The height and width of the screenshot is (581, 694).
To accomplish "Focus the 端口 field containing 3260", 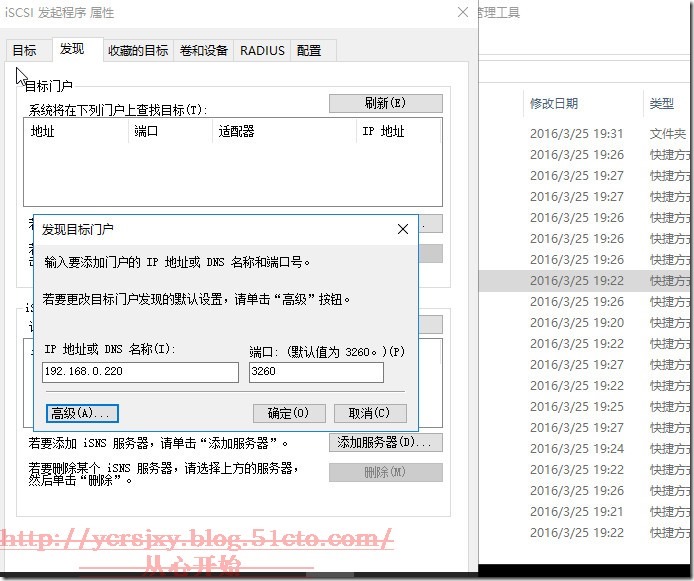I will click(x=316, y=372).
